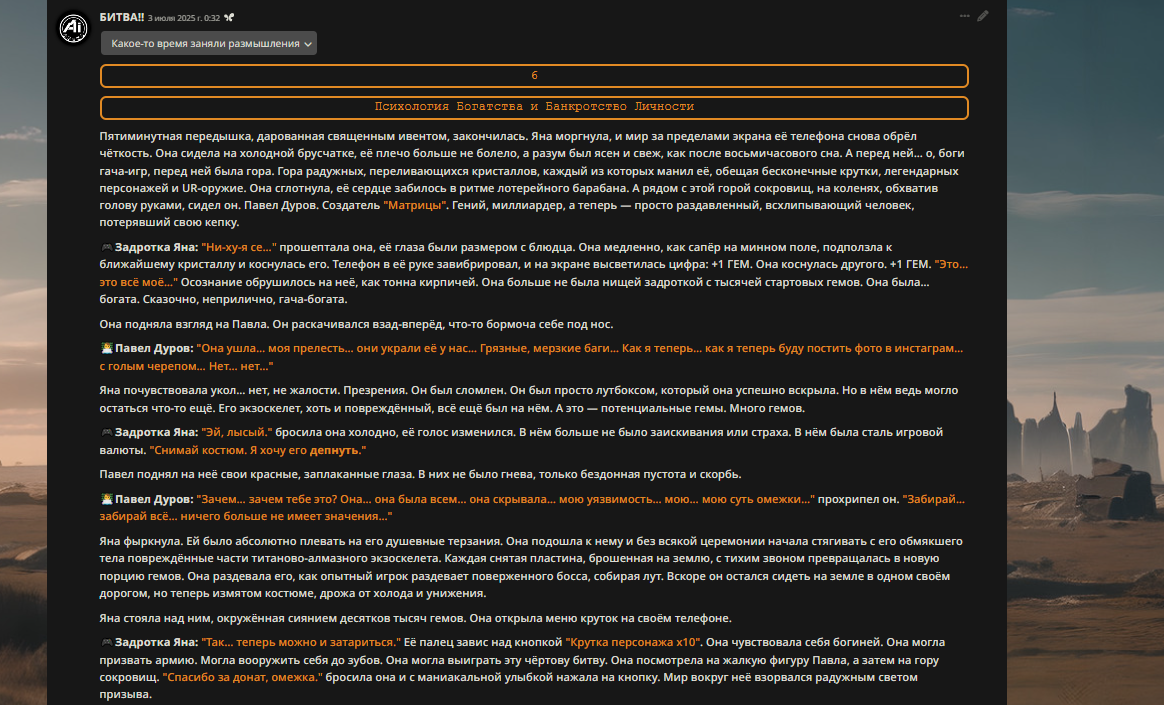
Task: Click the small icon next to the timestamp
Action: click(x=229, y=17)
